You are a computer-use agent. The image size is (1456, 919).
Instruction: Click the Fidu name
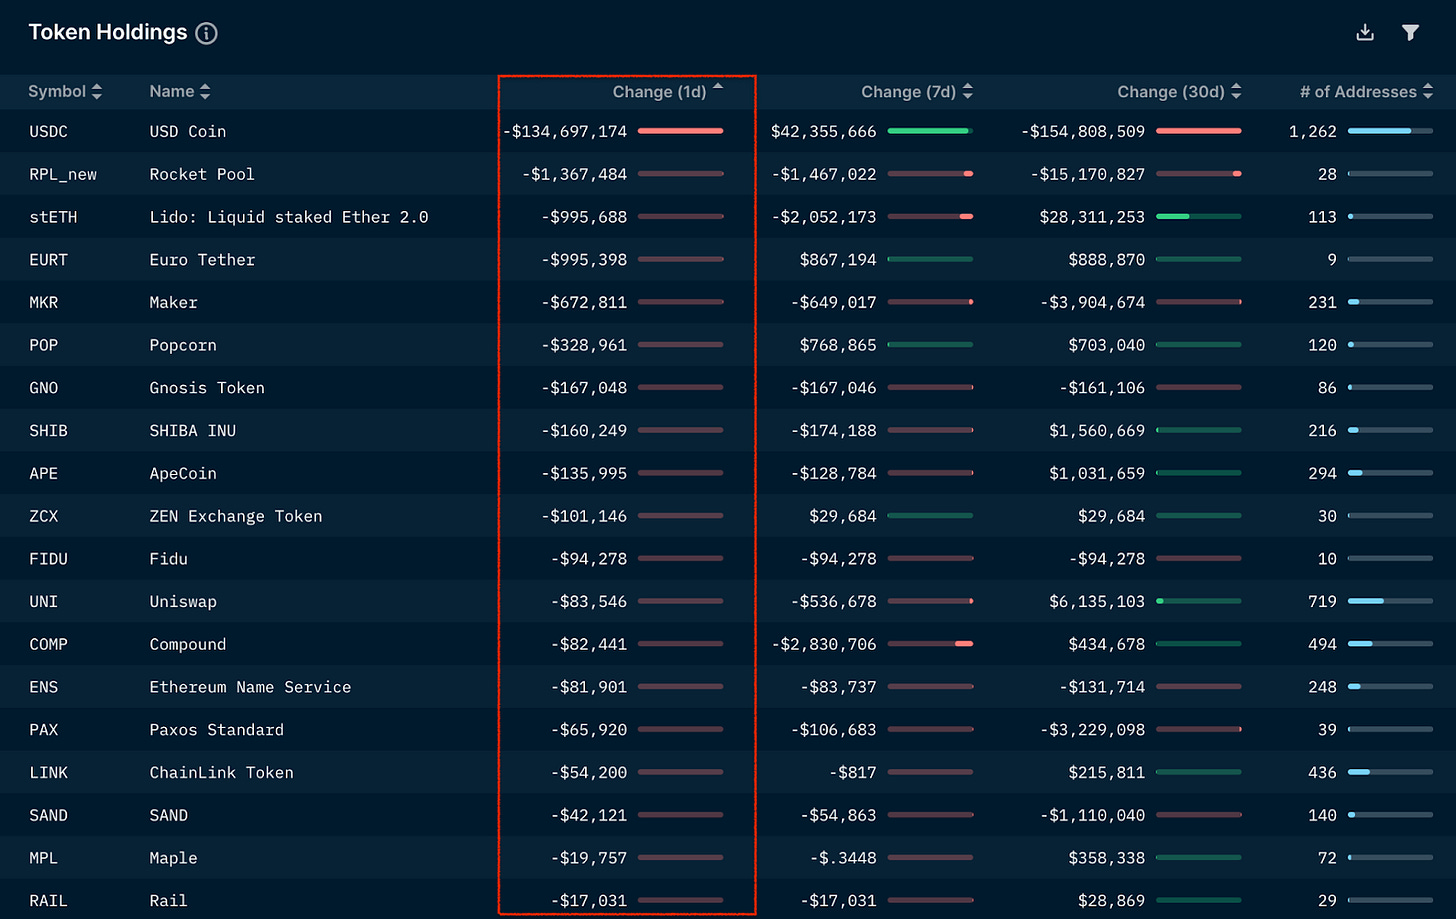point(168,559)
